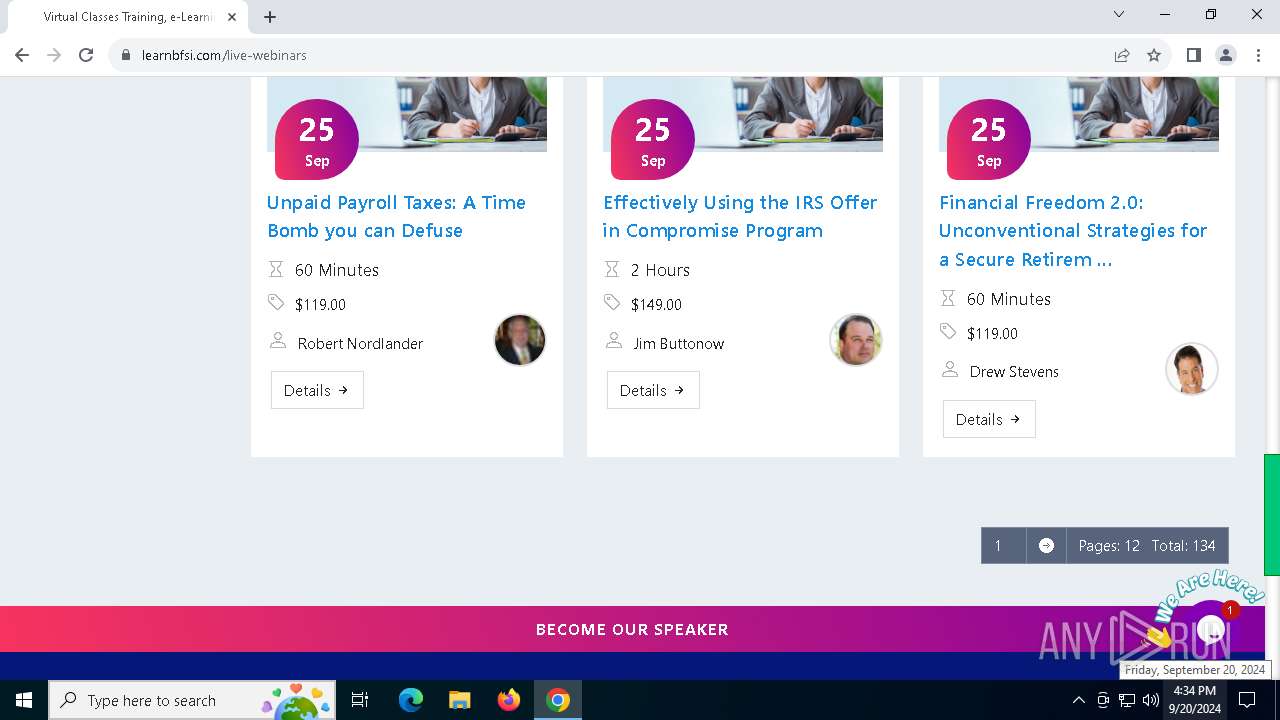The height and width of the screenshot is (720, 1280).
Task: Click the 25 Sep badge on Unpaid Payroll Taxes card
Action: 316,139
